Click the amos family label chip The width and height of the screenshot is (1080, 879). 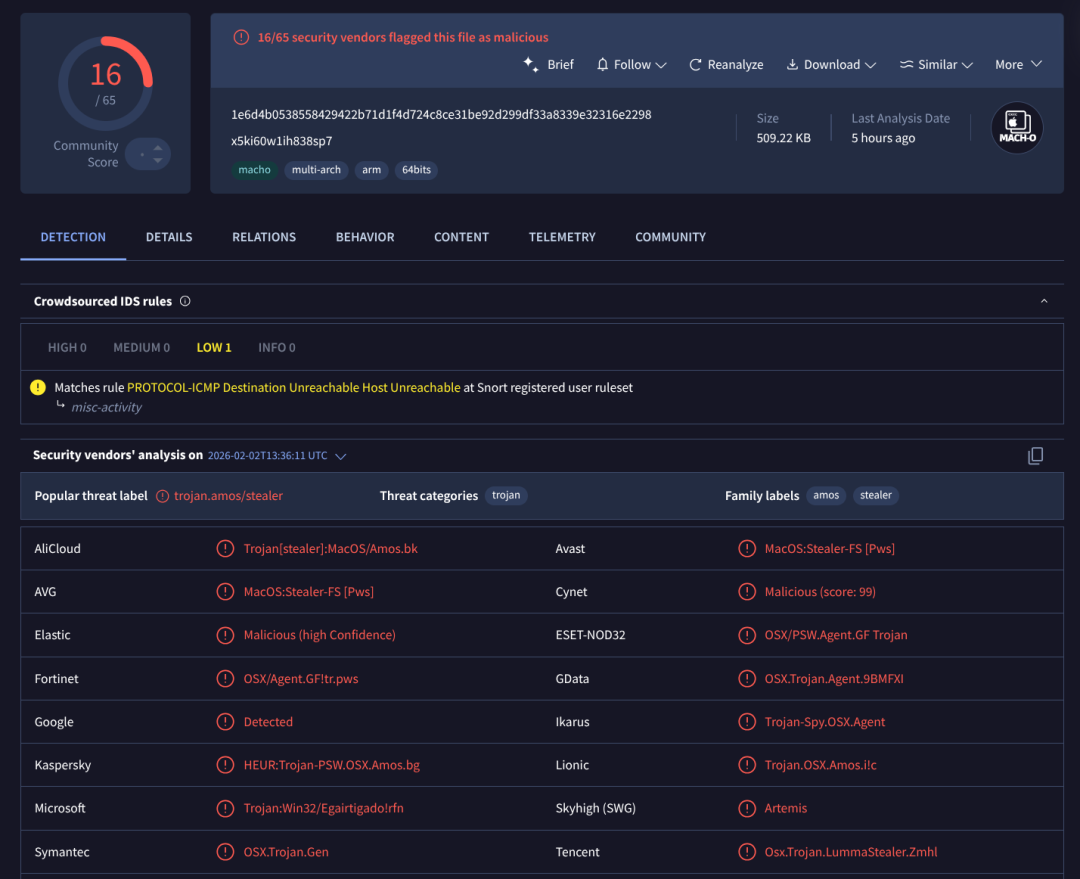coord(826,495)
